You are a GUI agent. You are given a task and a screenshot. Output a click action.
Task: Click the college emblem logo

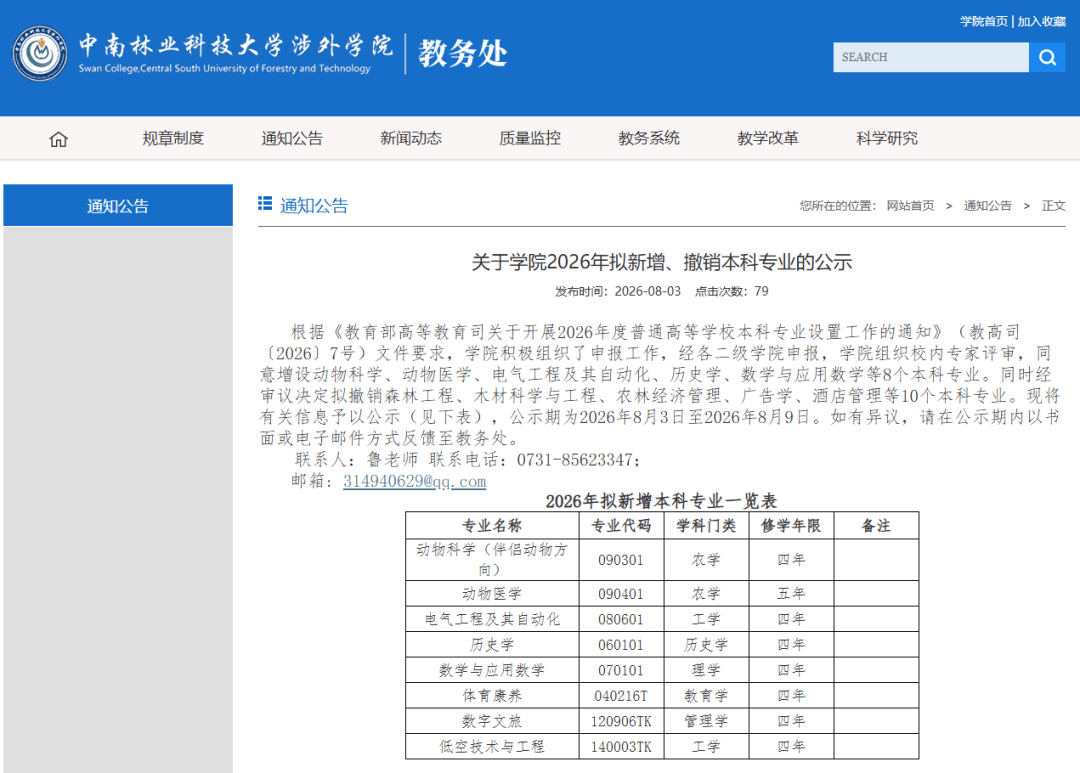[40, 53]
